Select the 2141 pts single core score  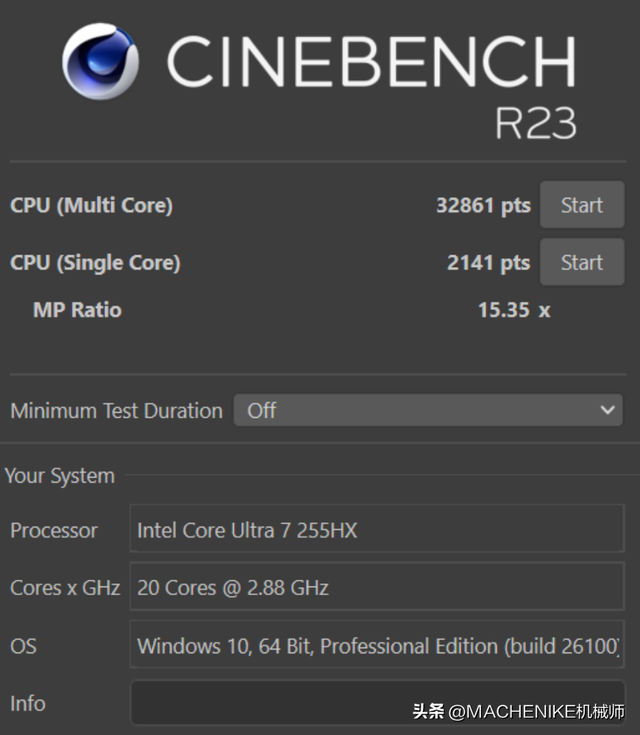[489, 262]
